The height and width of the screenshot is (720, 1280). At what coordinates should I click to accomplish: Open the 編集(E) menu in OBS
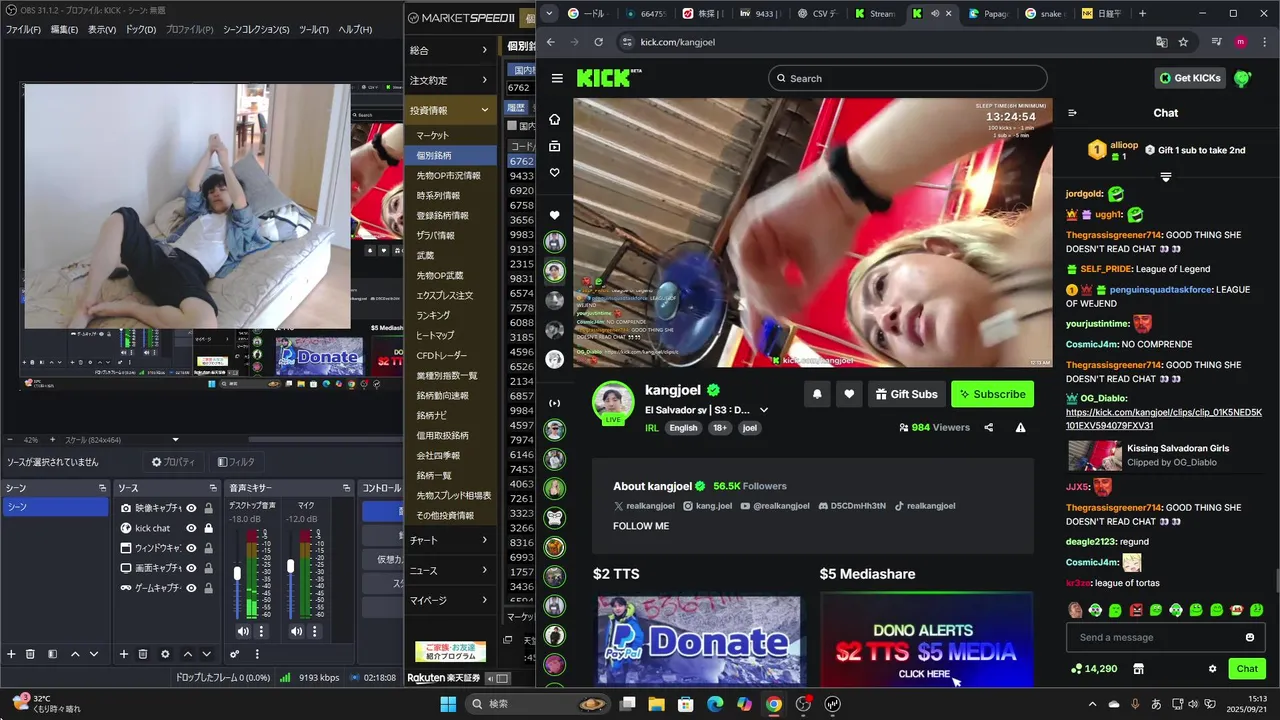pyautogui.click(x=64, y=29)
